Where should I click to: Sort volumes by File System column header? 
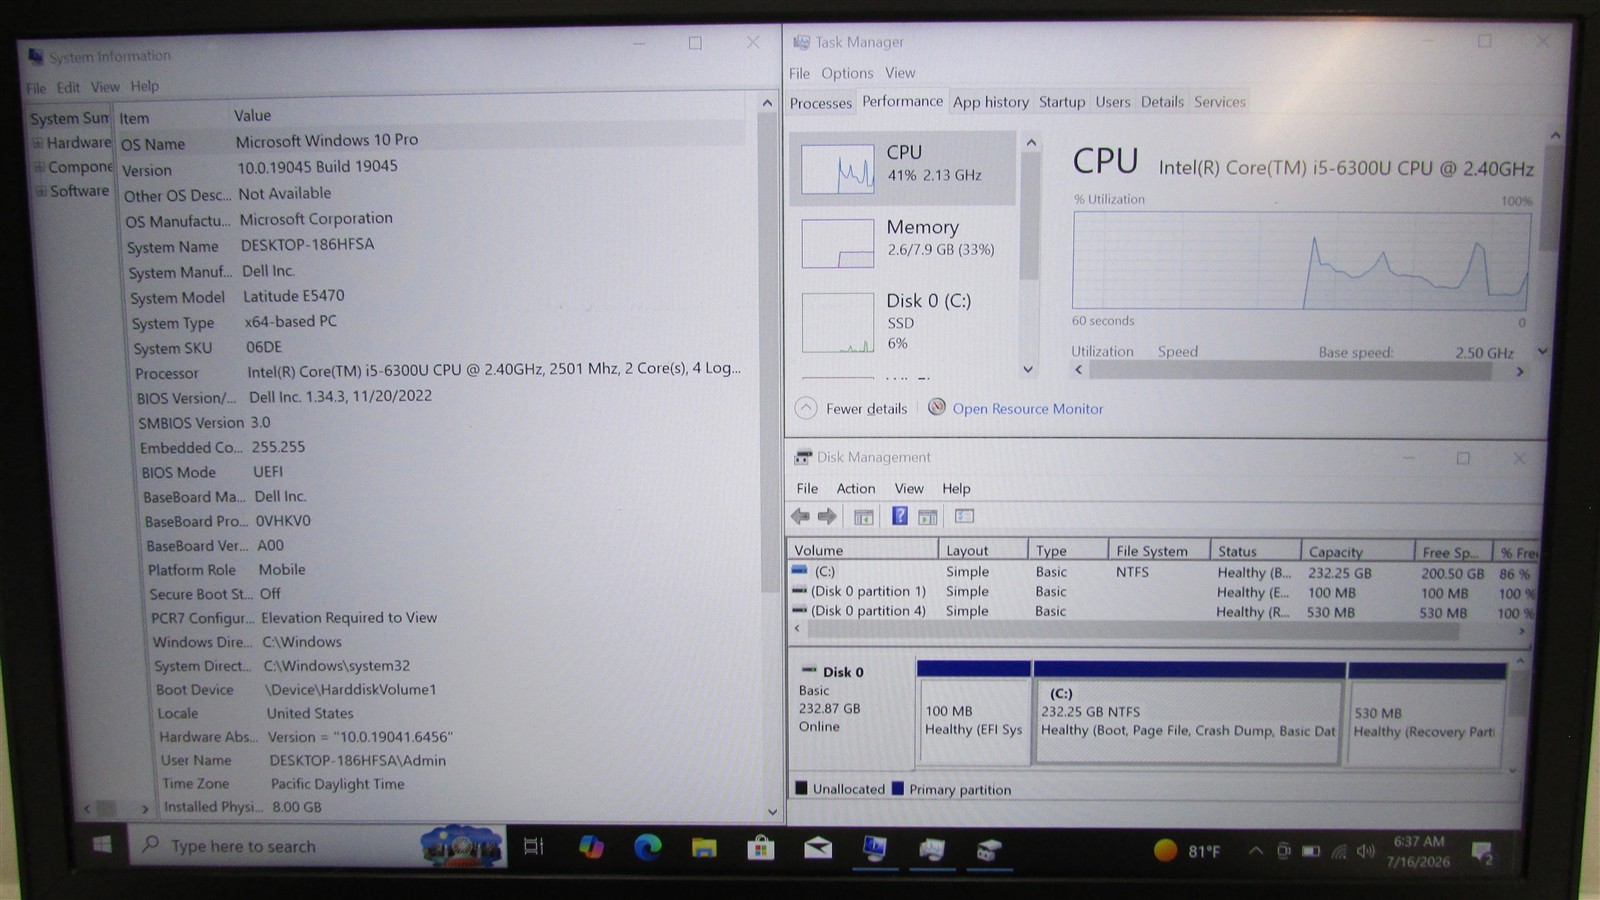click(x=1159, y=551)
